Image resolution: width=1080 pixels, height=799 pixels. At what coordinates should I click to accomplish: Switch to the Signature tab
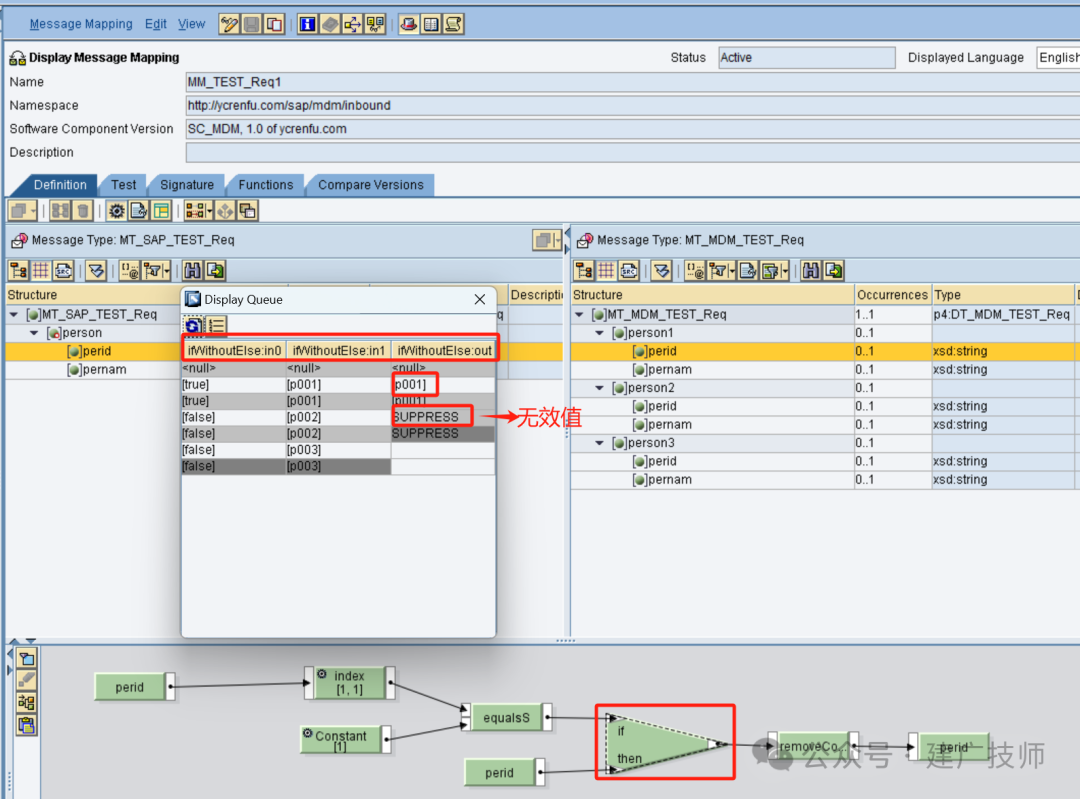(187, 185)
